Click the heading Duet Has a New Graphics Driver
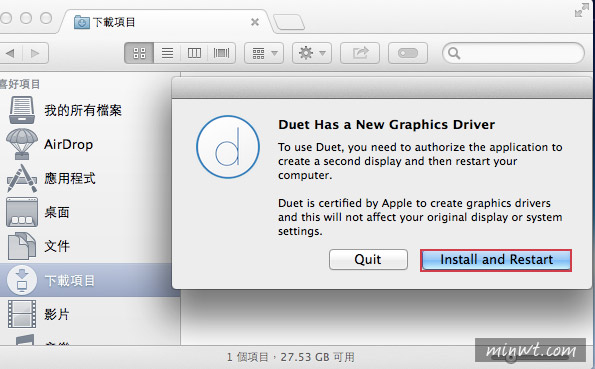 [x=386, y=125]
